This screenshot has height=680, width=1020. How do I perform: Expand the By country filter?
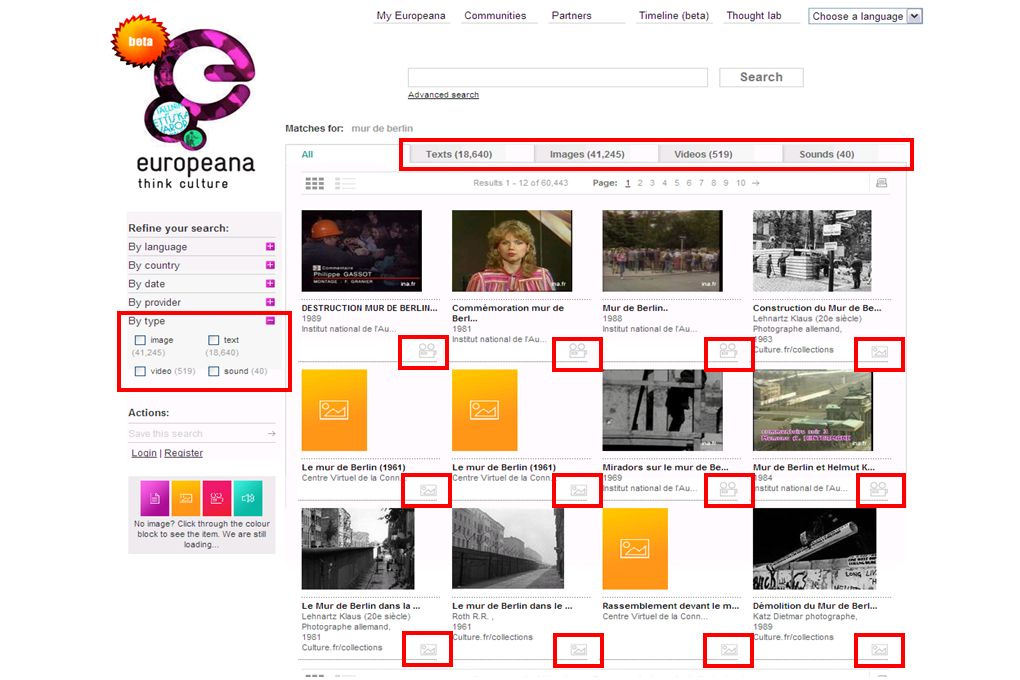pos(270,265)
